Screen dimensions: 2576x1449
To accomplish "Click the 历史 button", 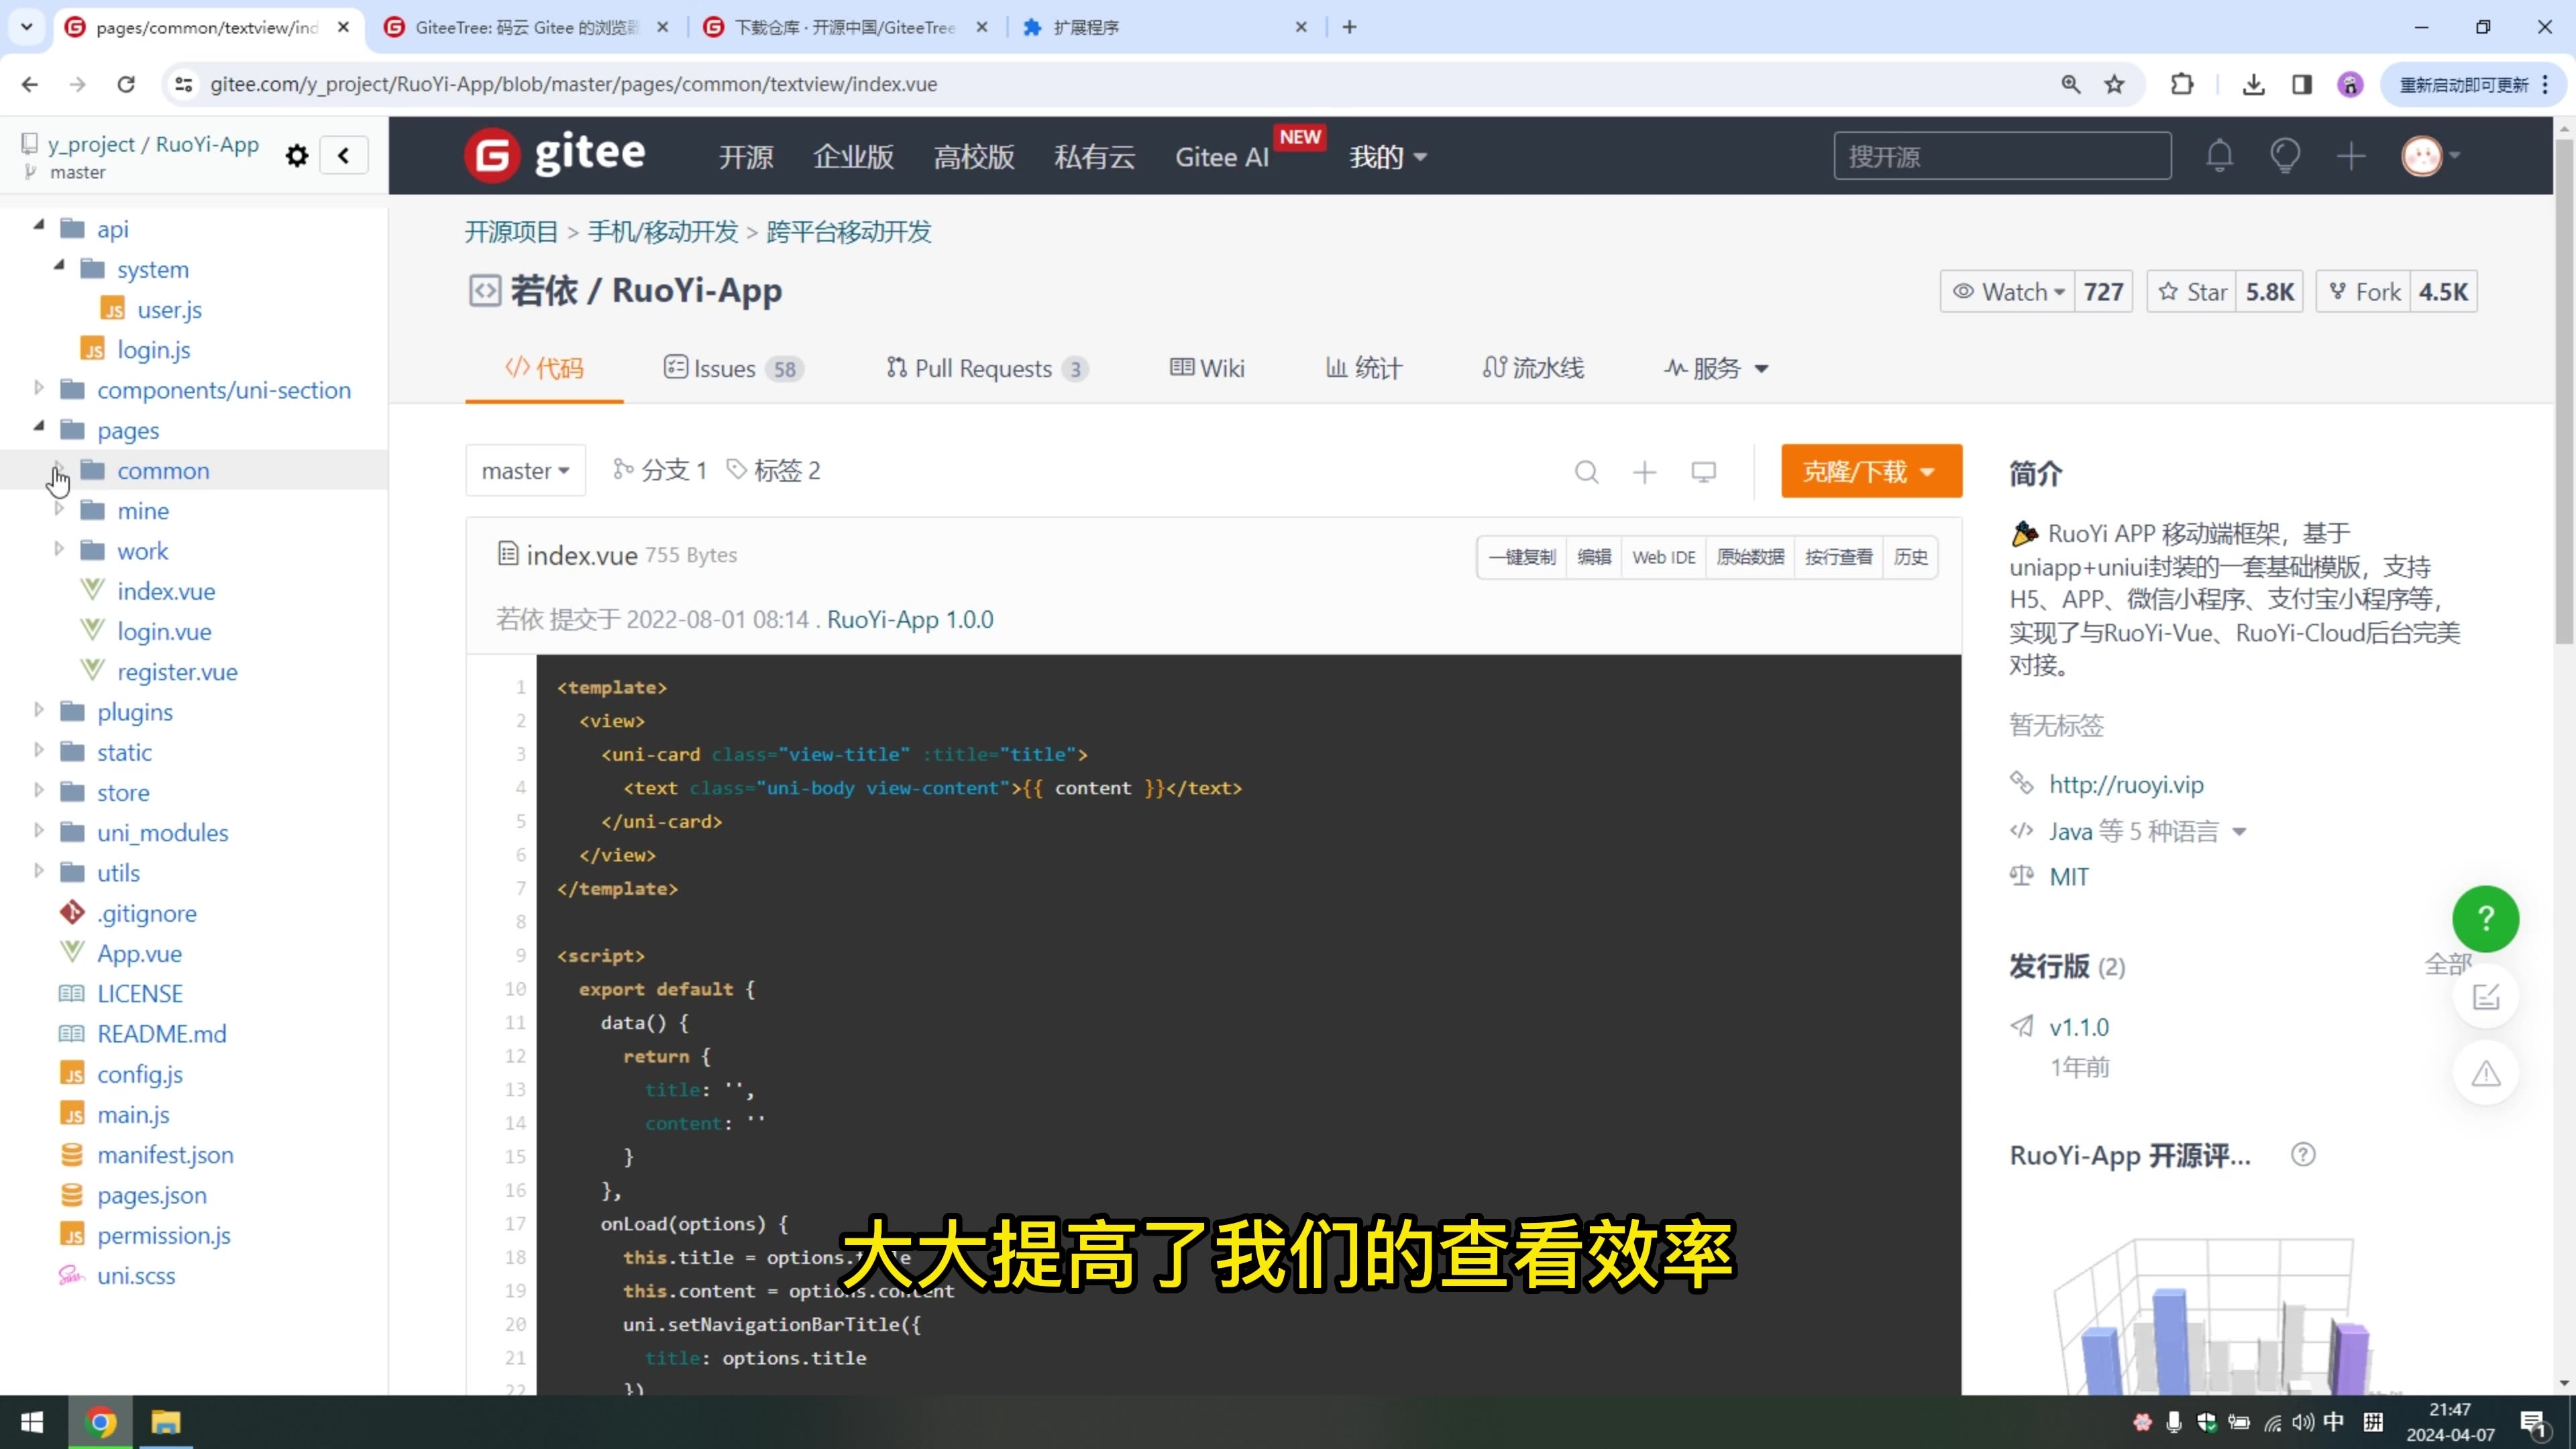I will (x=1911, y=557).
